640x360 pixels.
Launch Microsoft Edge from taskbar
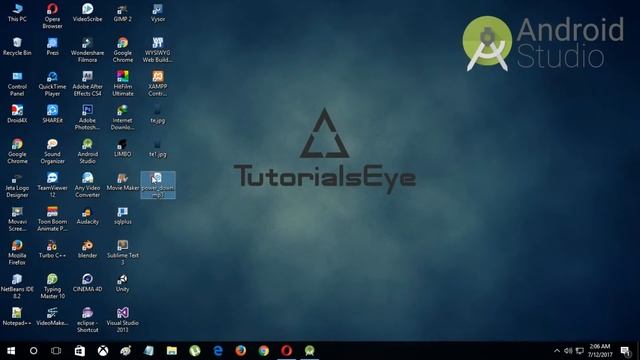[x=218, y=351]
